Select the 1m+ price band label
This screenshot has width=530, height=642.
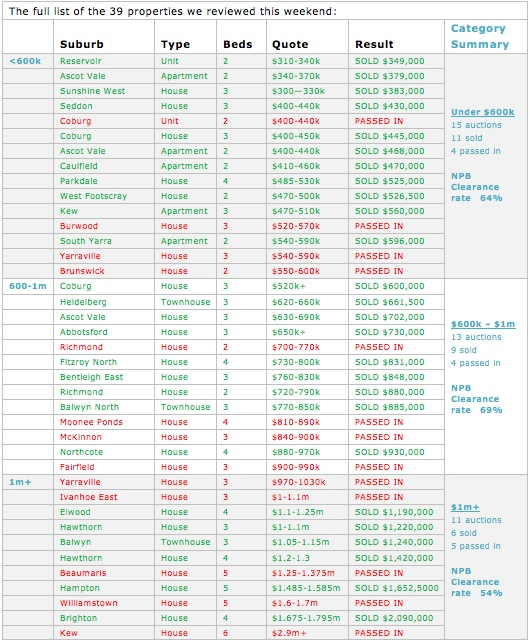click(x=20, y=482)
